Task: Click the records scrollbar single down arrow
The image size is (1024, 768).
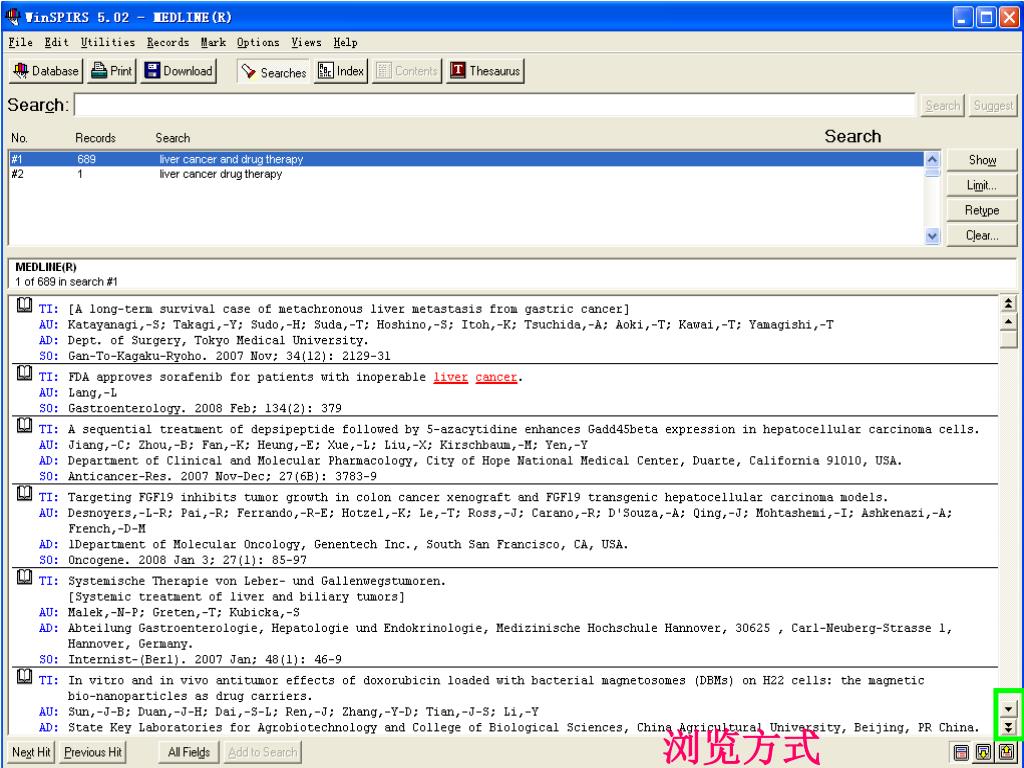Action: [x=1008, y=709]
